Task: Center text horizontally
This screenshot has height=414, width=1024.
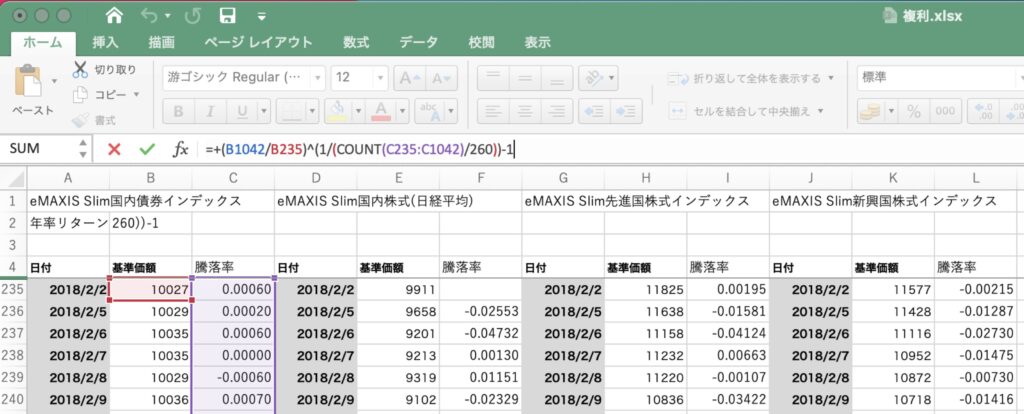Action: (524, 111)
